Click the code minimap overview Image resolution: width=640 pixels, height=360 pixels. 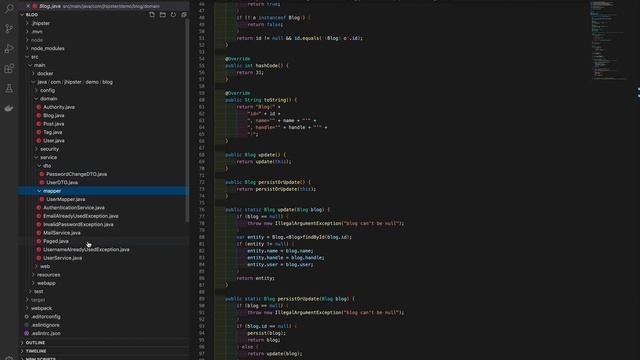(x=610, y=41)
